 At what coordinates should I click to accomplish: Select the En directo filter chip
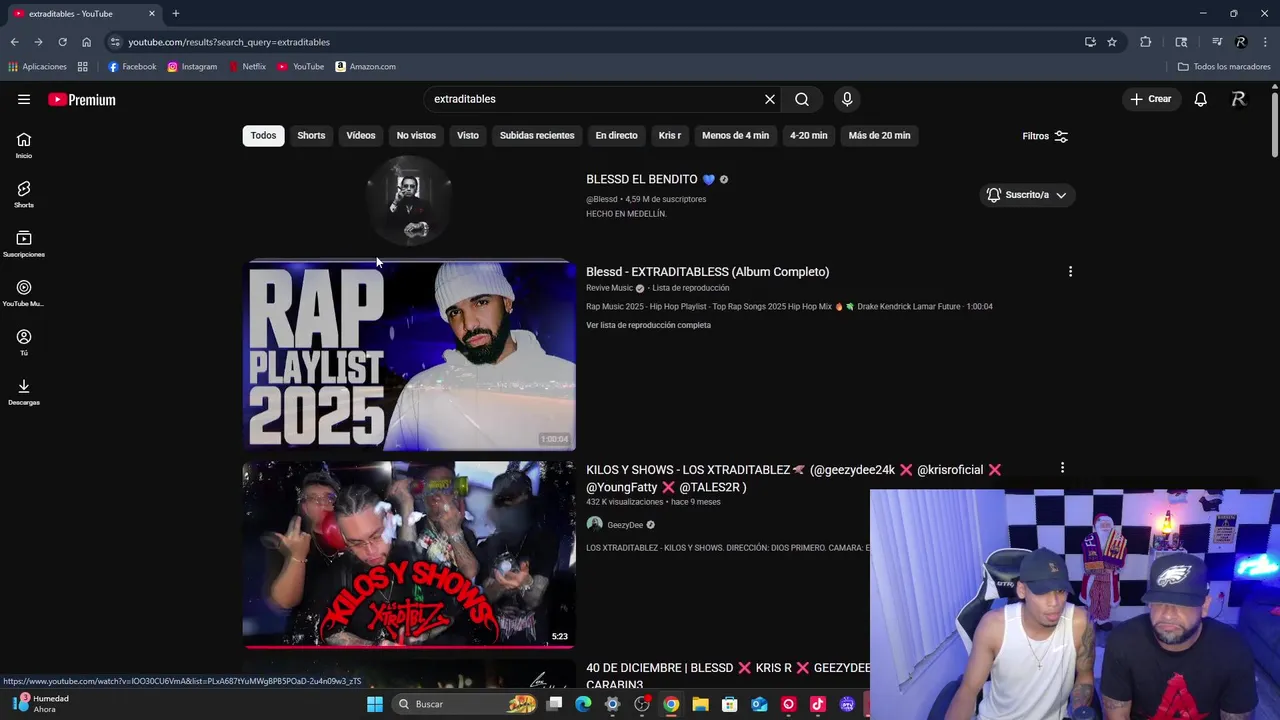tap(616, 136)
